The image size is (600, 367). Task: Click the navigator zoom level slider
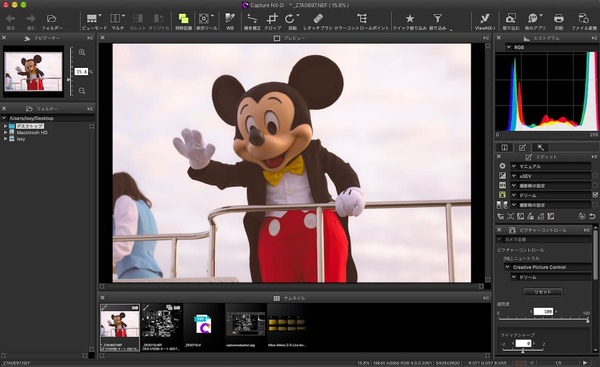click(70, 71)
